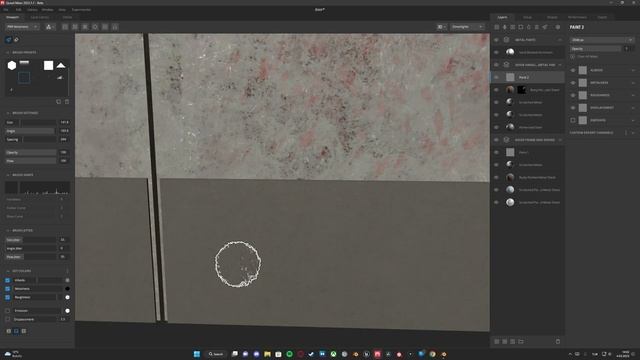Collapse the Brush Jitter section
This screenshot has width=640, height=360.
click(x=8, y=231)
